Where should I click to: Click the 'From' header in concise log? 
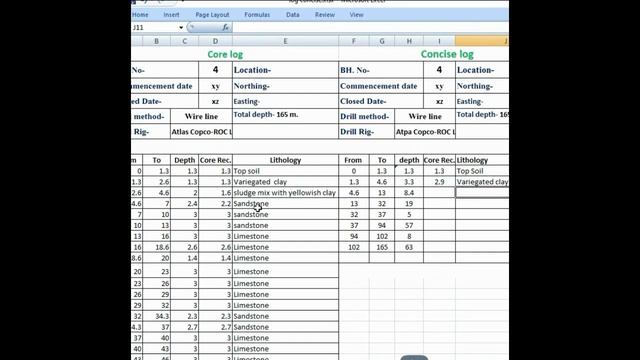(353, 160)
